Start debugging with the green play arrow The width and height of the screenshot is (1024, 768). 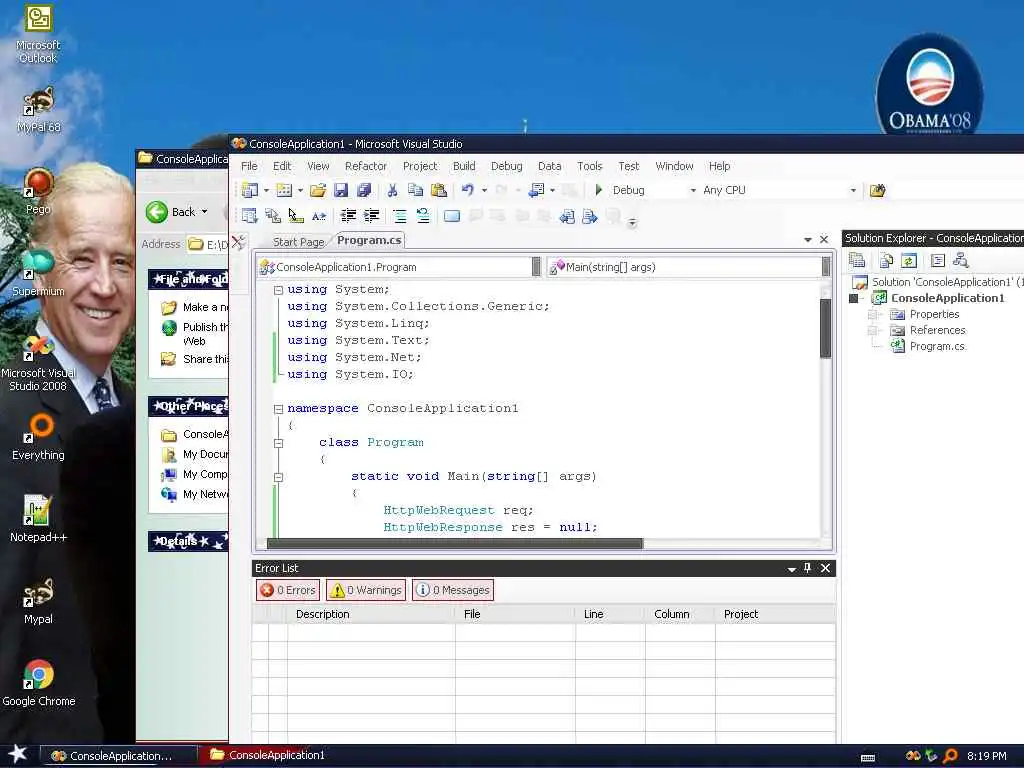pyautogui.click(x=599, y=190)
